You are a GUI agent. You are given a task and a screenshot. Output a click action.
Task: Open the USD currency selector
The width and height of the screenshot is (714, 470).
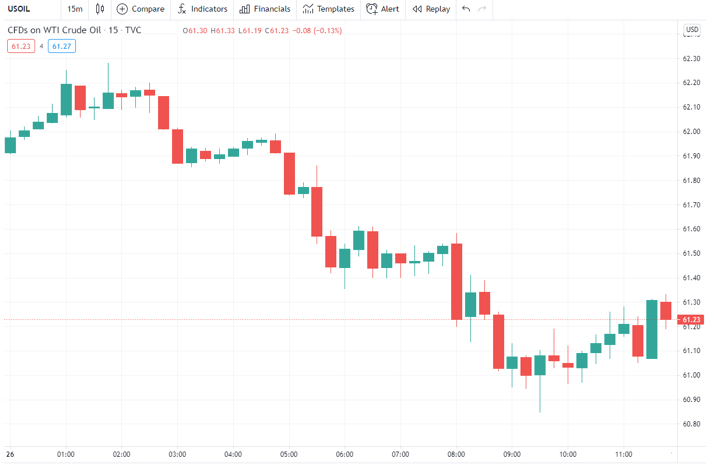click(691, 30)
